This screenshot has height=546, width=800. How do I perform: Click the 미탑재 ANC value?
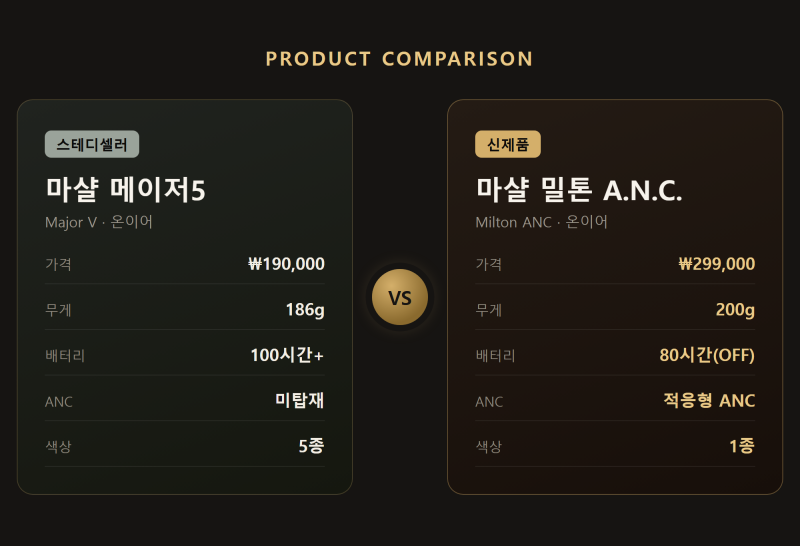[x=299, y=401]
